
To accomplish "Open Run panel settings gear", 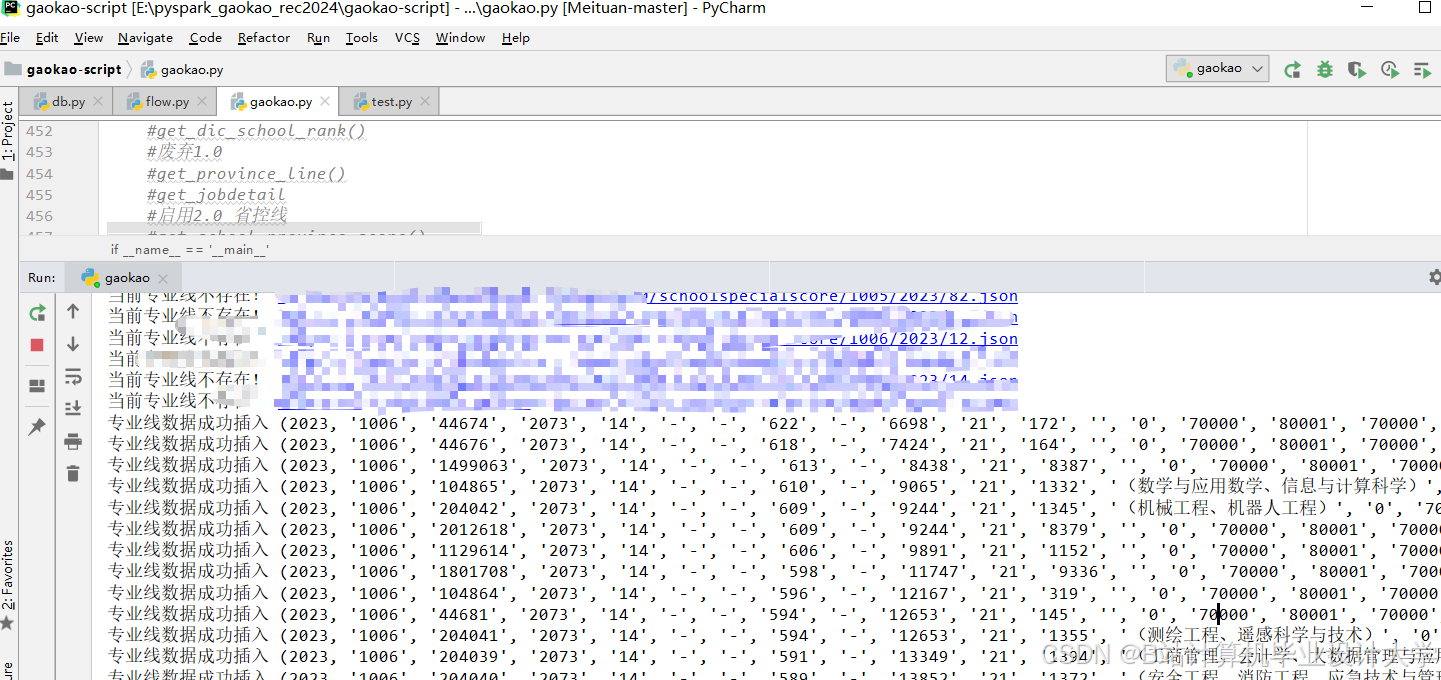I will [x=1434, y=277].
